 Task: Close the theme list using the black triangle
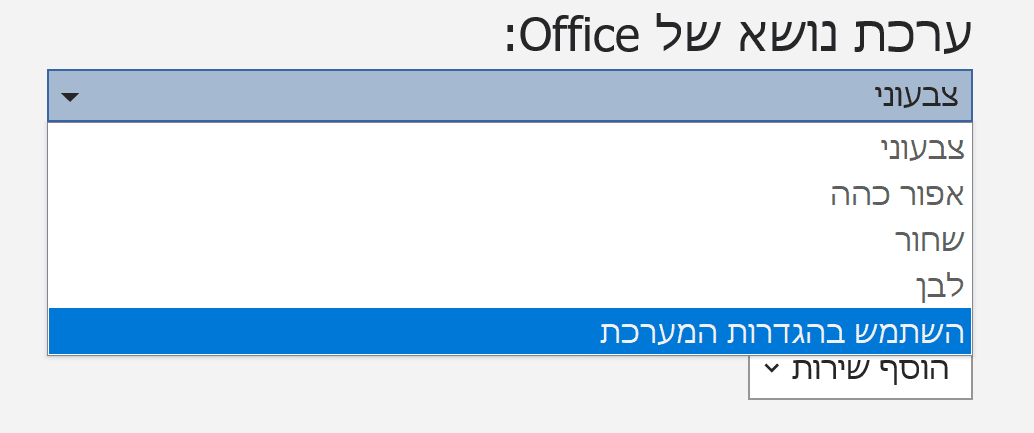(x=70, y=97)
